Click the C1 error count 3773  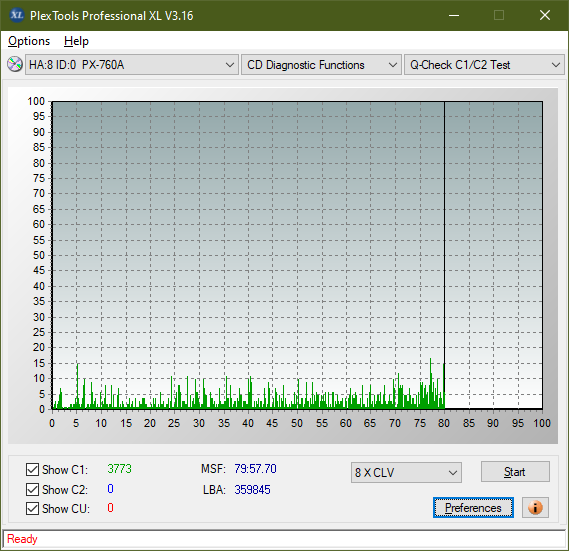[x=119, y=469]
